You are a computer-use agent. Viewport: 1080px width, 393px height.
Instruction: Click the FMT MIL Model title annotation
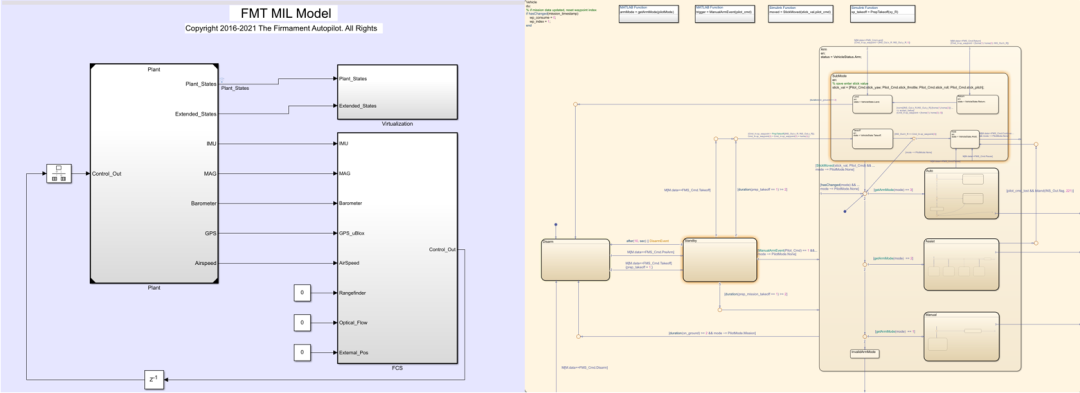(286, 14)
